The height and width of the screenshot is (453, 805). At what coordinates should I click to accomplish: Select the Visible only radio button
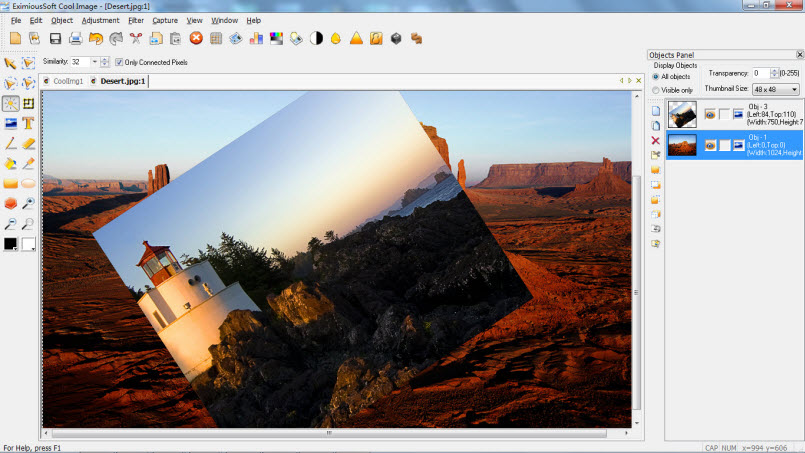pyautogui.click(x=656, y=90)
